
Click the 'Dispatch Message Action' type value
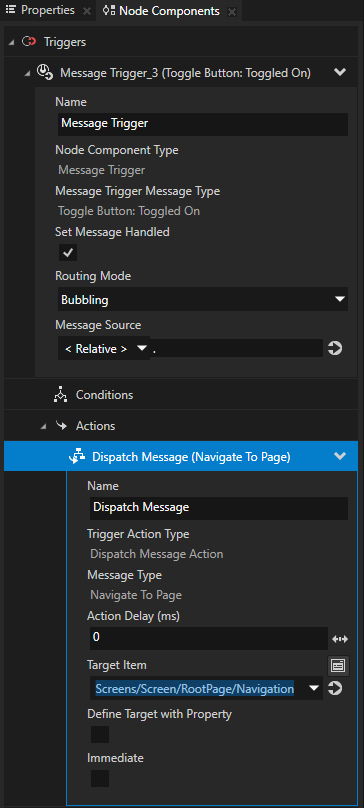click(x=157, y=554)
